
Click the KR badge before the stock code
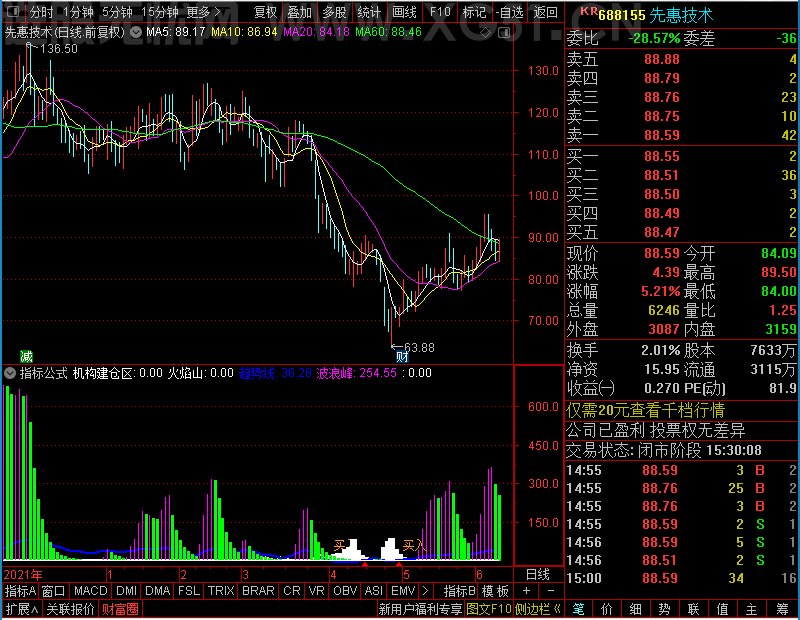[589, 11]
